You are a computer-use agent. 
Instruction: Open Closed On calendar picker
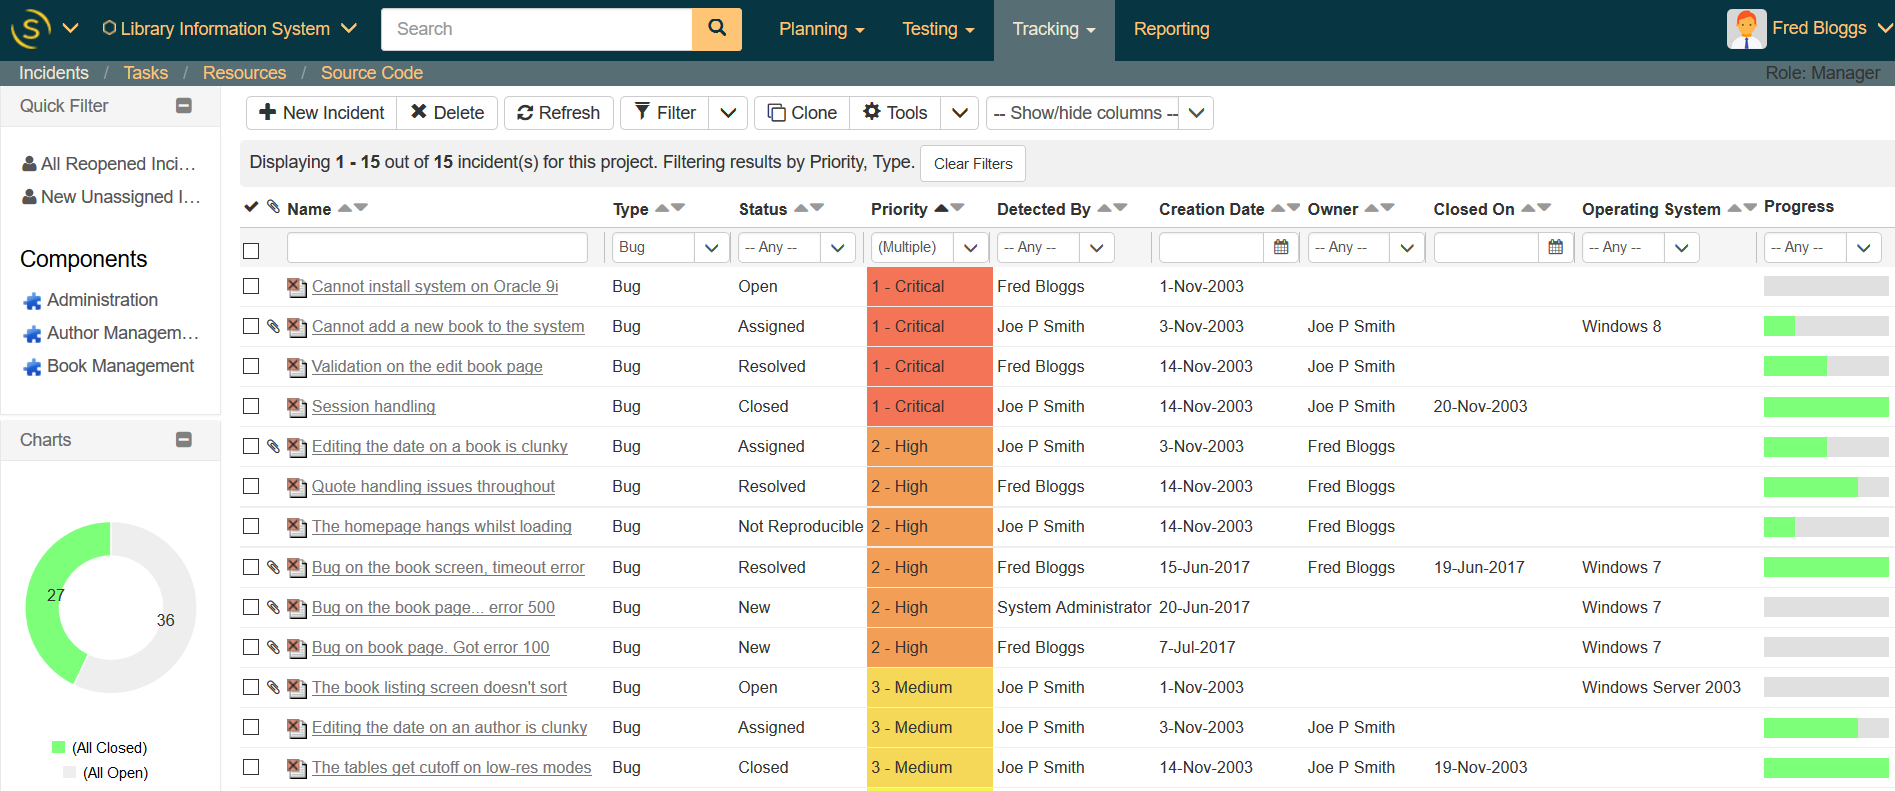(x=1555, y=247)
